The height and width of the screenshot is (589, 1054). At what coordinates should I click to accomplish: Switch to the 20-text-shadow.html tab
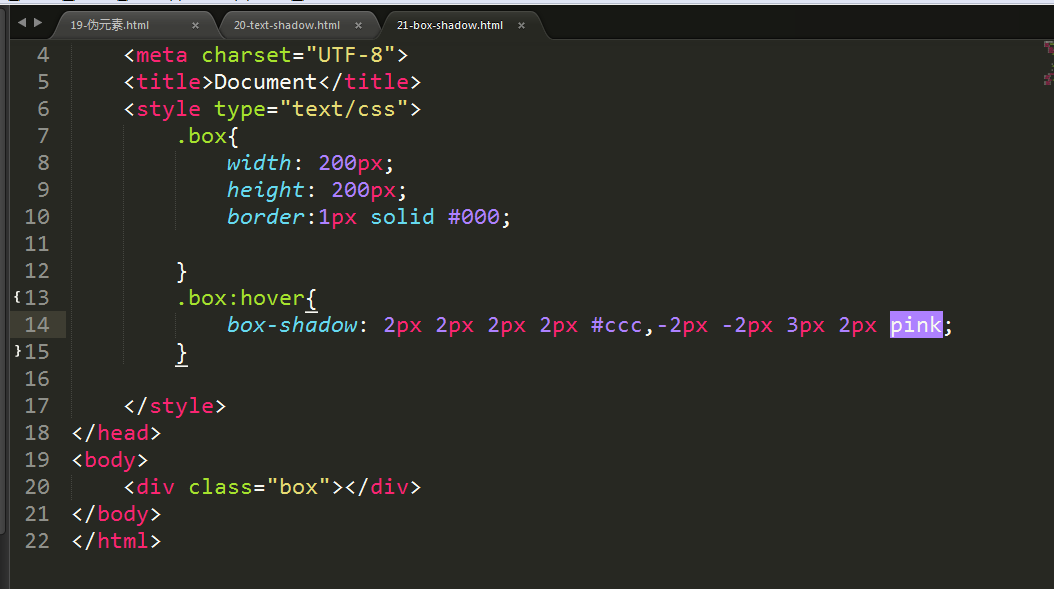[287, 25]
